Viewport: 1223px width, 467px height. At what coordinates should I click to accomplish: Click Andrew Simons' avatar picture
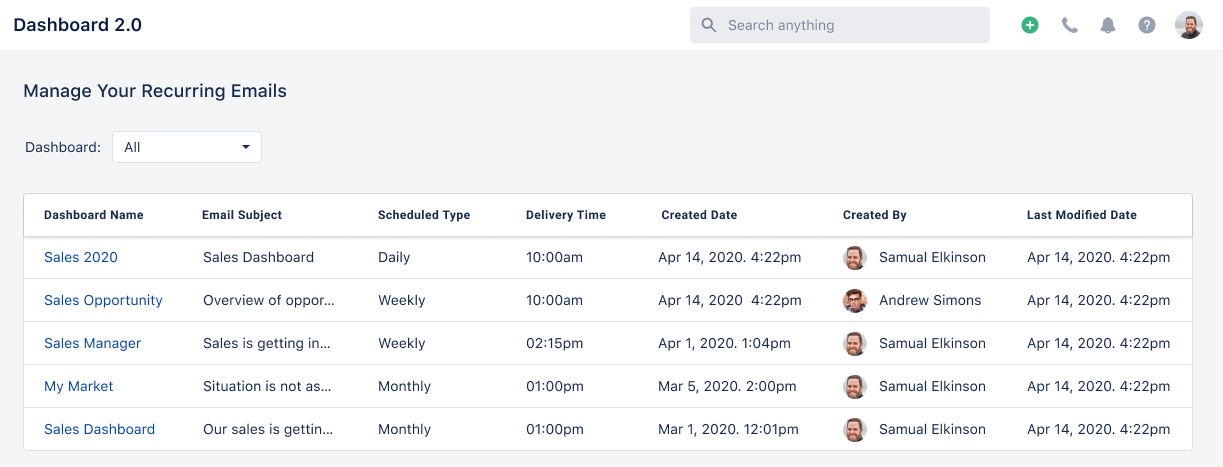coord(855,300)
